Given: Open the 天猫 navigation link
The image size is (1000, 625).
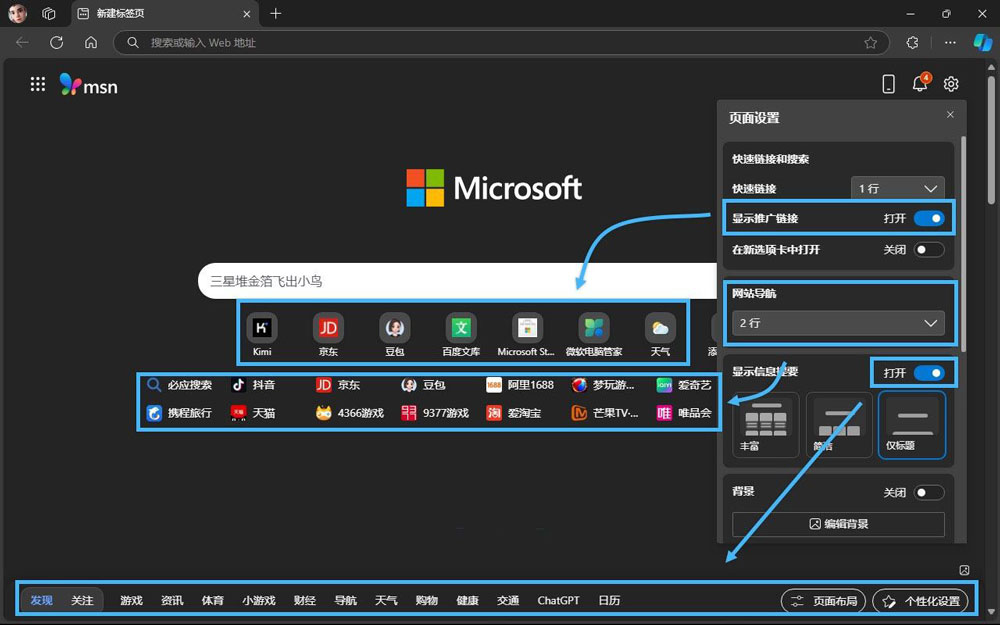Looking at the screenshot, I should [x=254, y=413].
